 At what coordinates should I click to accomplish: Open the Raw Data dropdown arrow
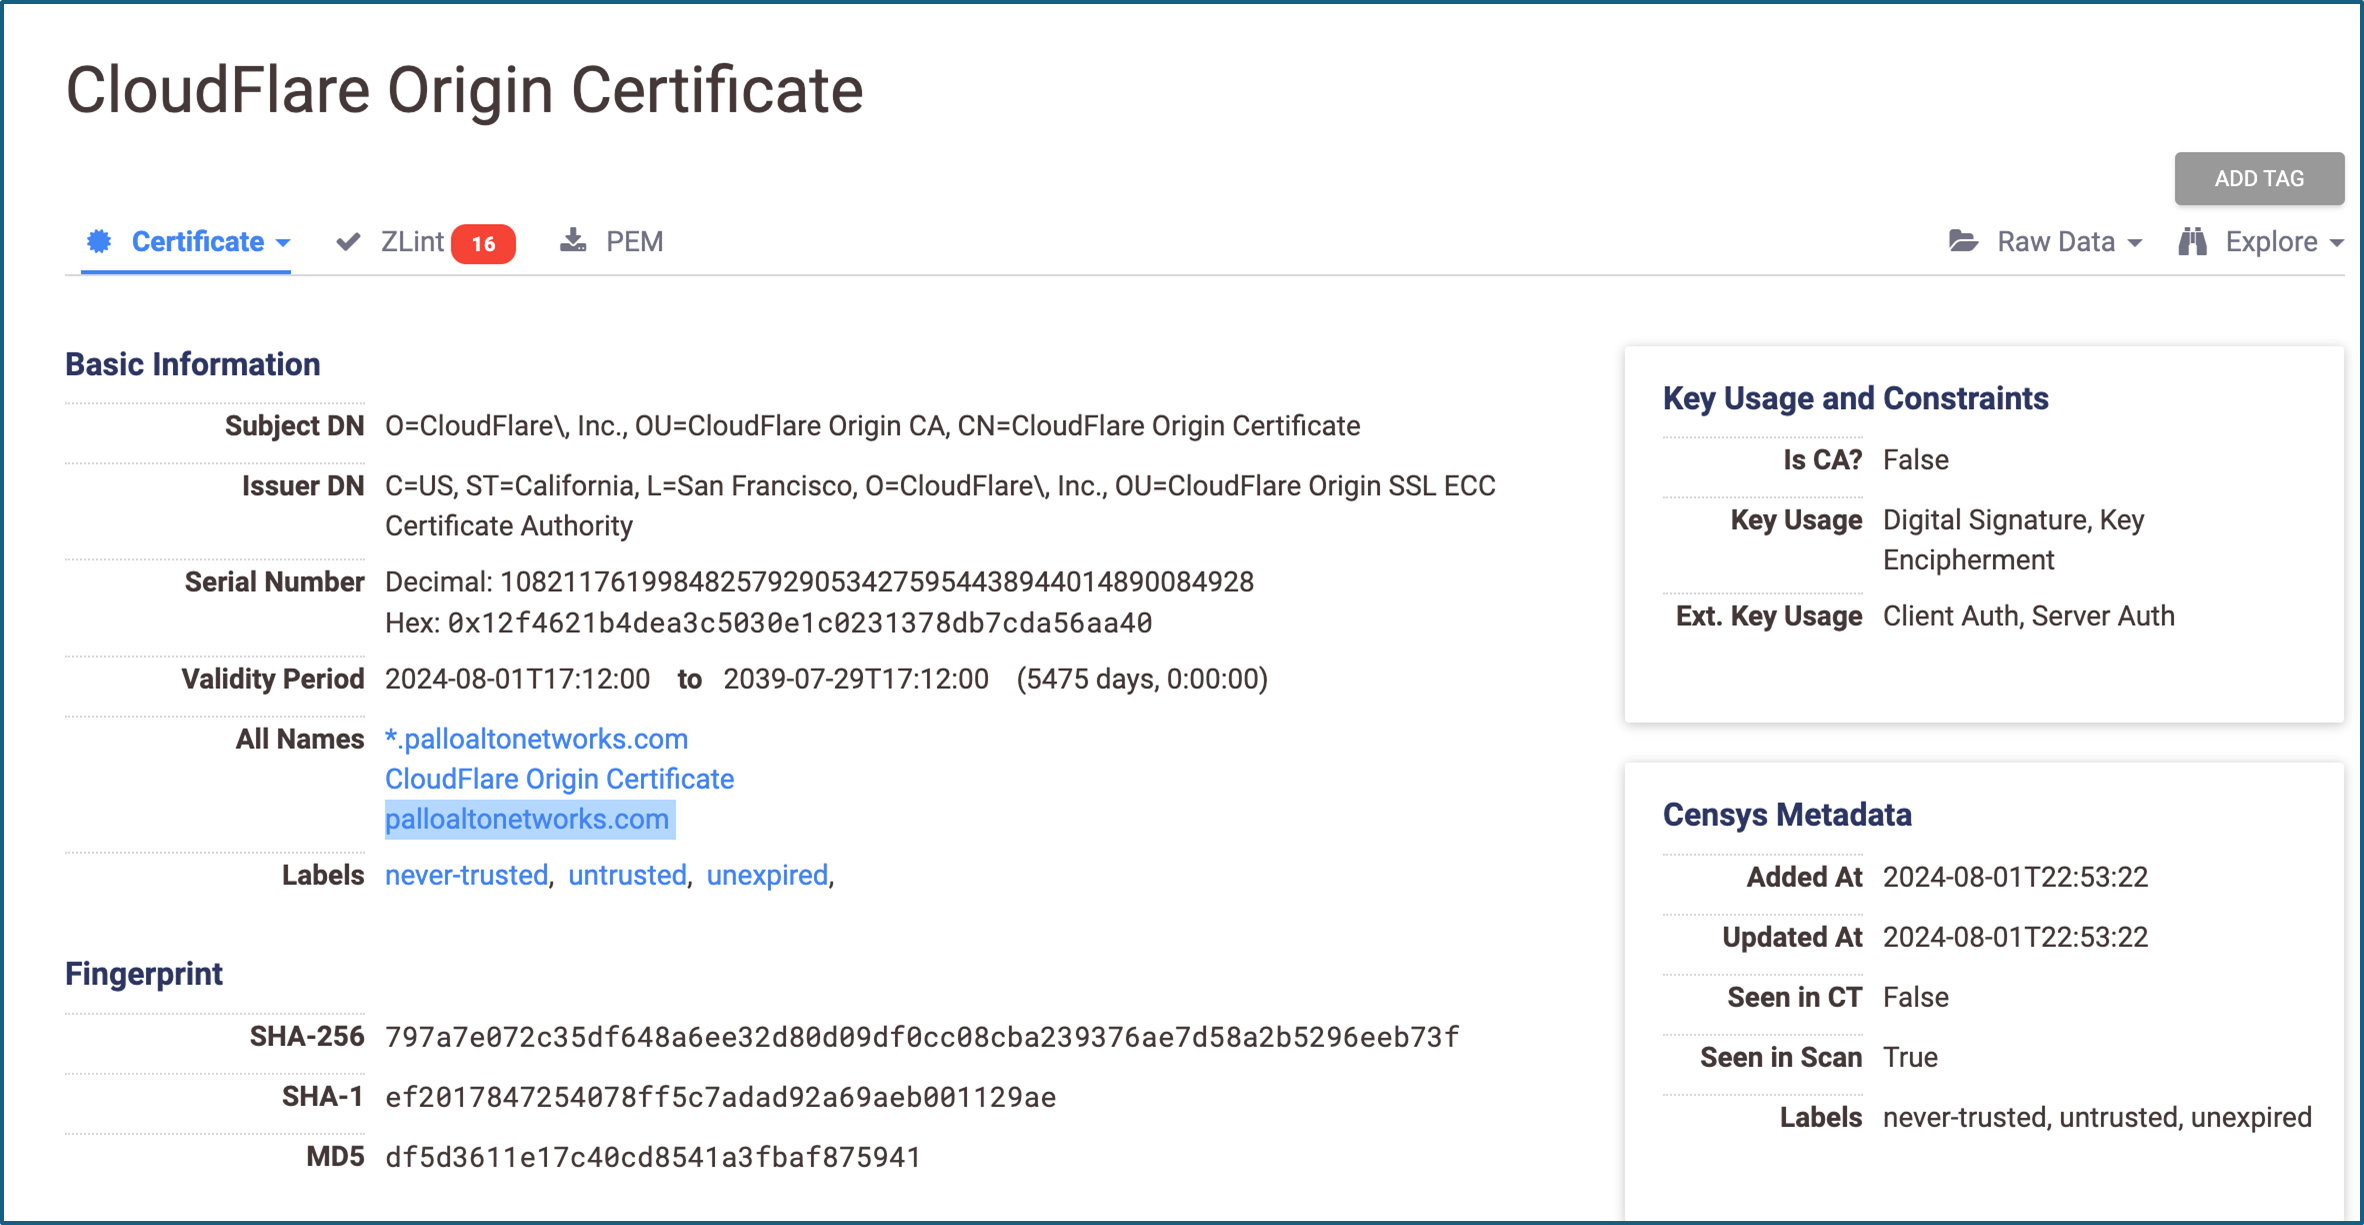(2135, 243)
